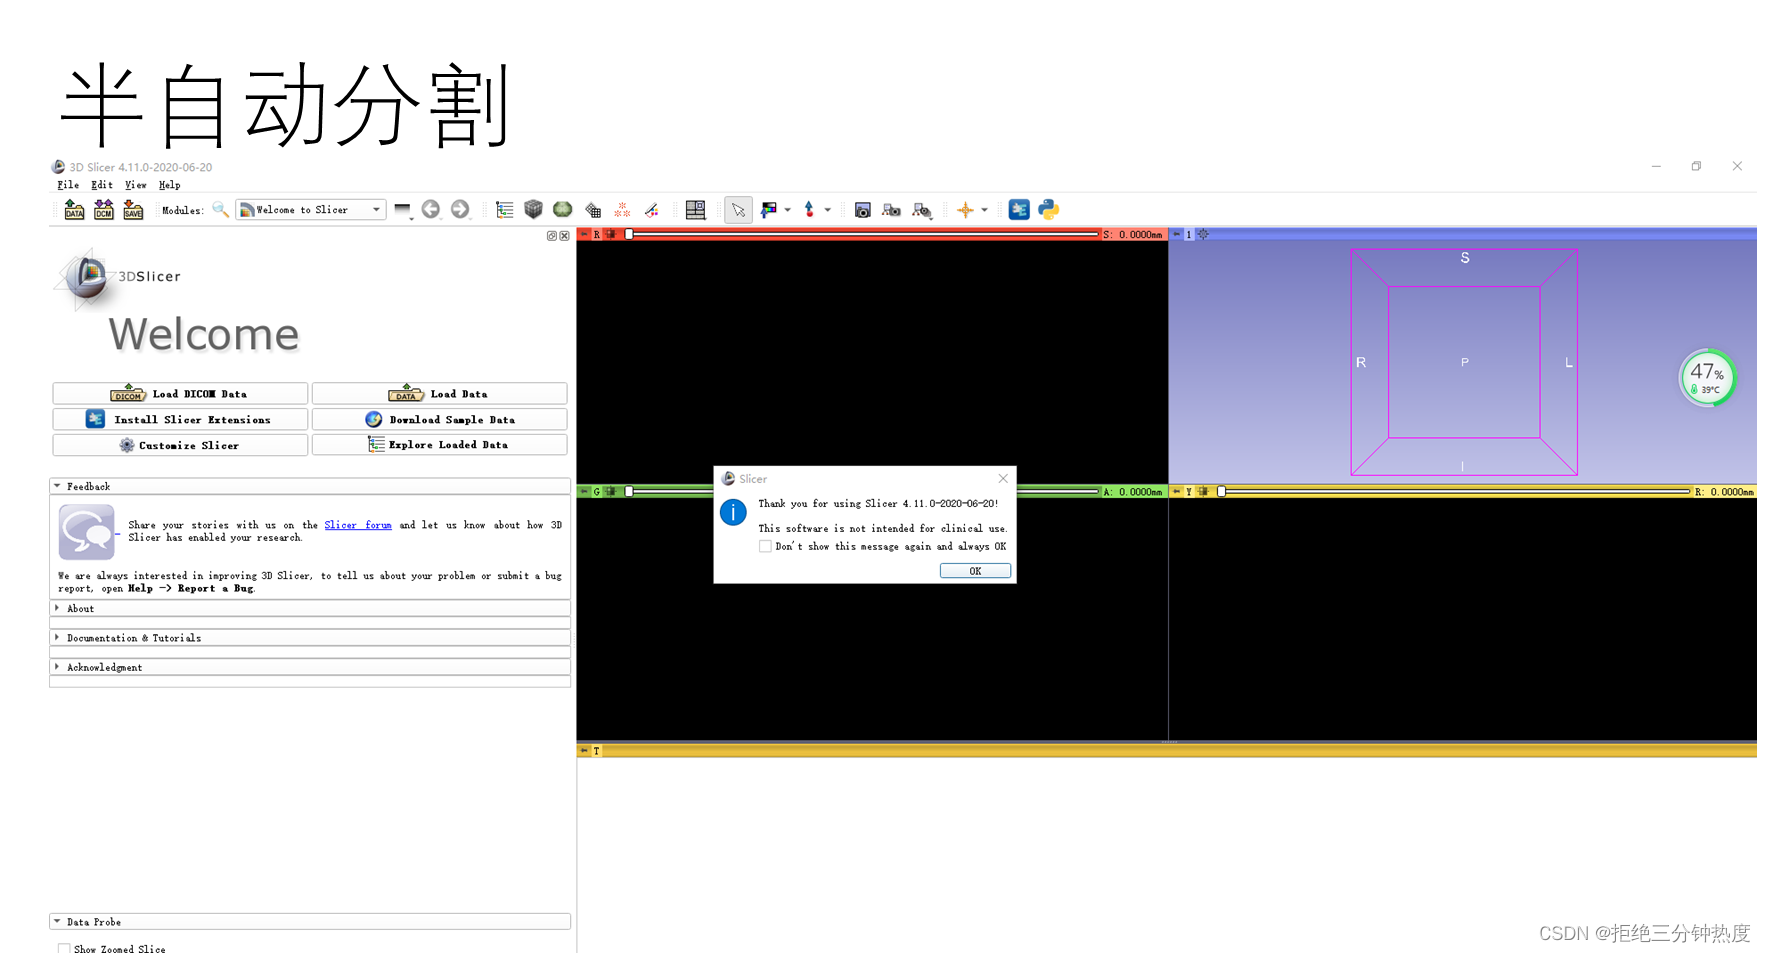This screenshot has height=953, width=1766.
Task: Open the module finder magnifier icon
Action: point(220,210)
